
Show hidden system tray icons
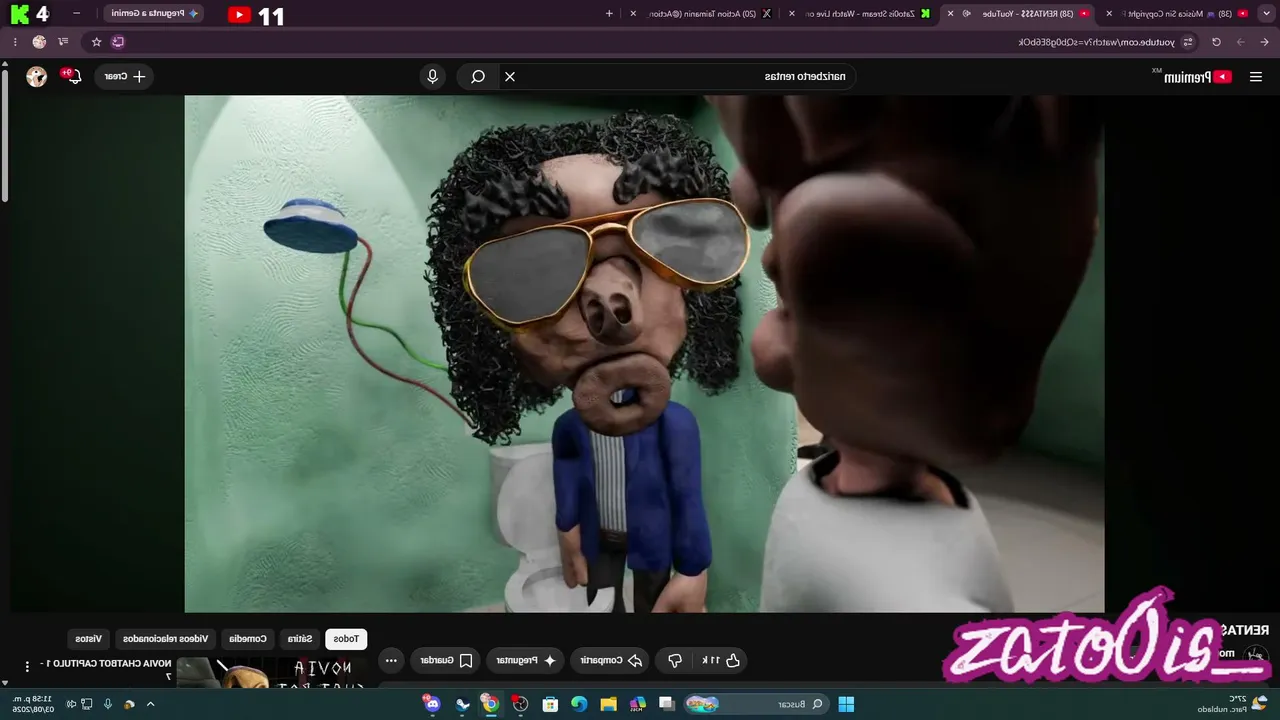(151, 704)
